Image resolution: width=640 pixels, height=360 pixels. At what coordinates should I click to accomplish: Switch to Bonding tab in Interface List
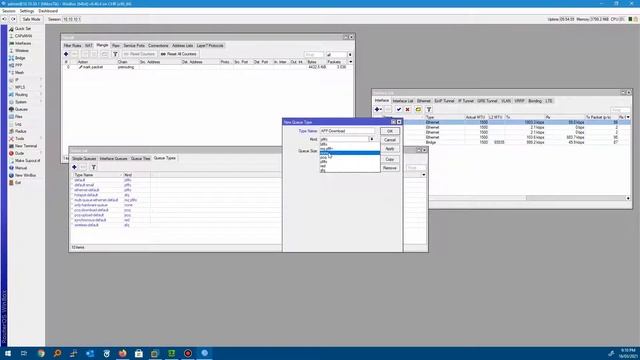tap(535, 101)
